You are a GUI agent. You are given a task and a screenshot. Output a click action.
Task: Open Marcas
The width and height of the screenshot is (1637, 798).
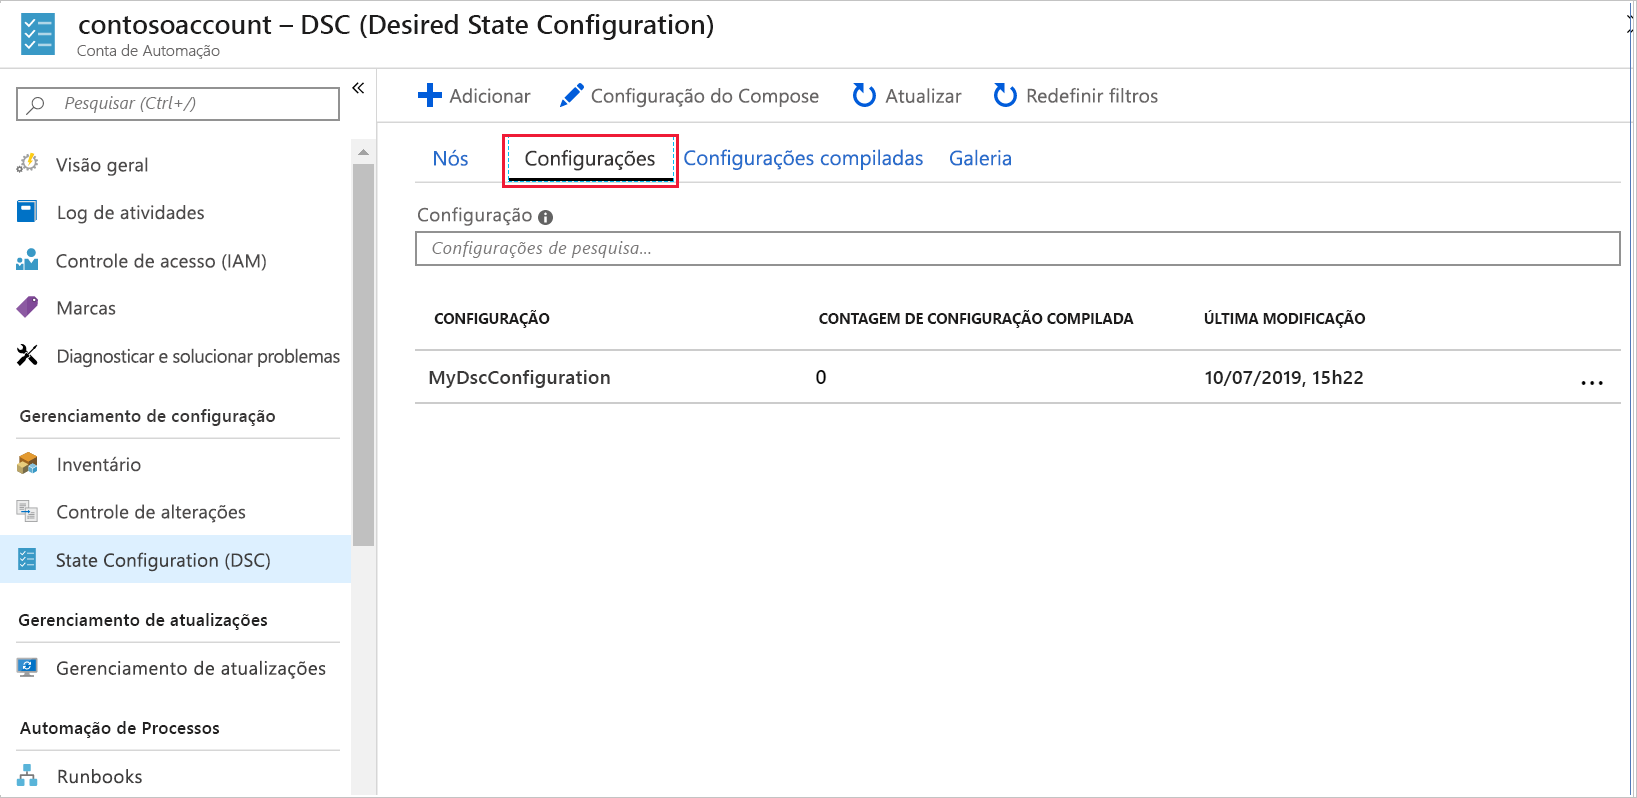coord(86,308)
